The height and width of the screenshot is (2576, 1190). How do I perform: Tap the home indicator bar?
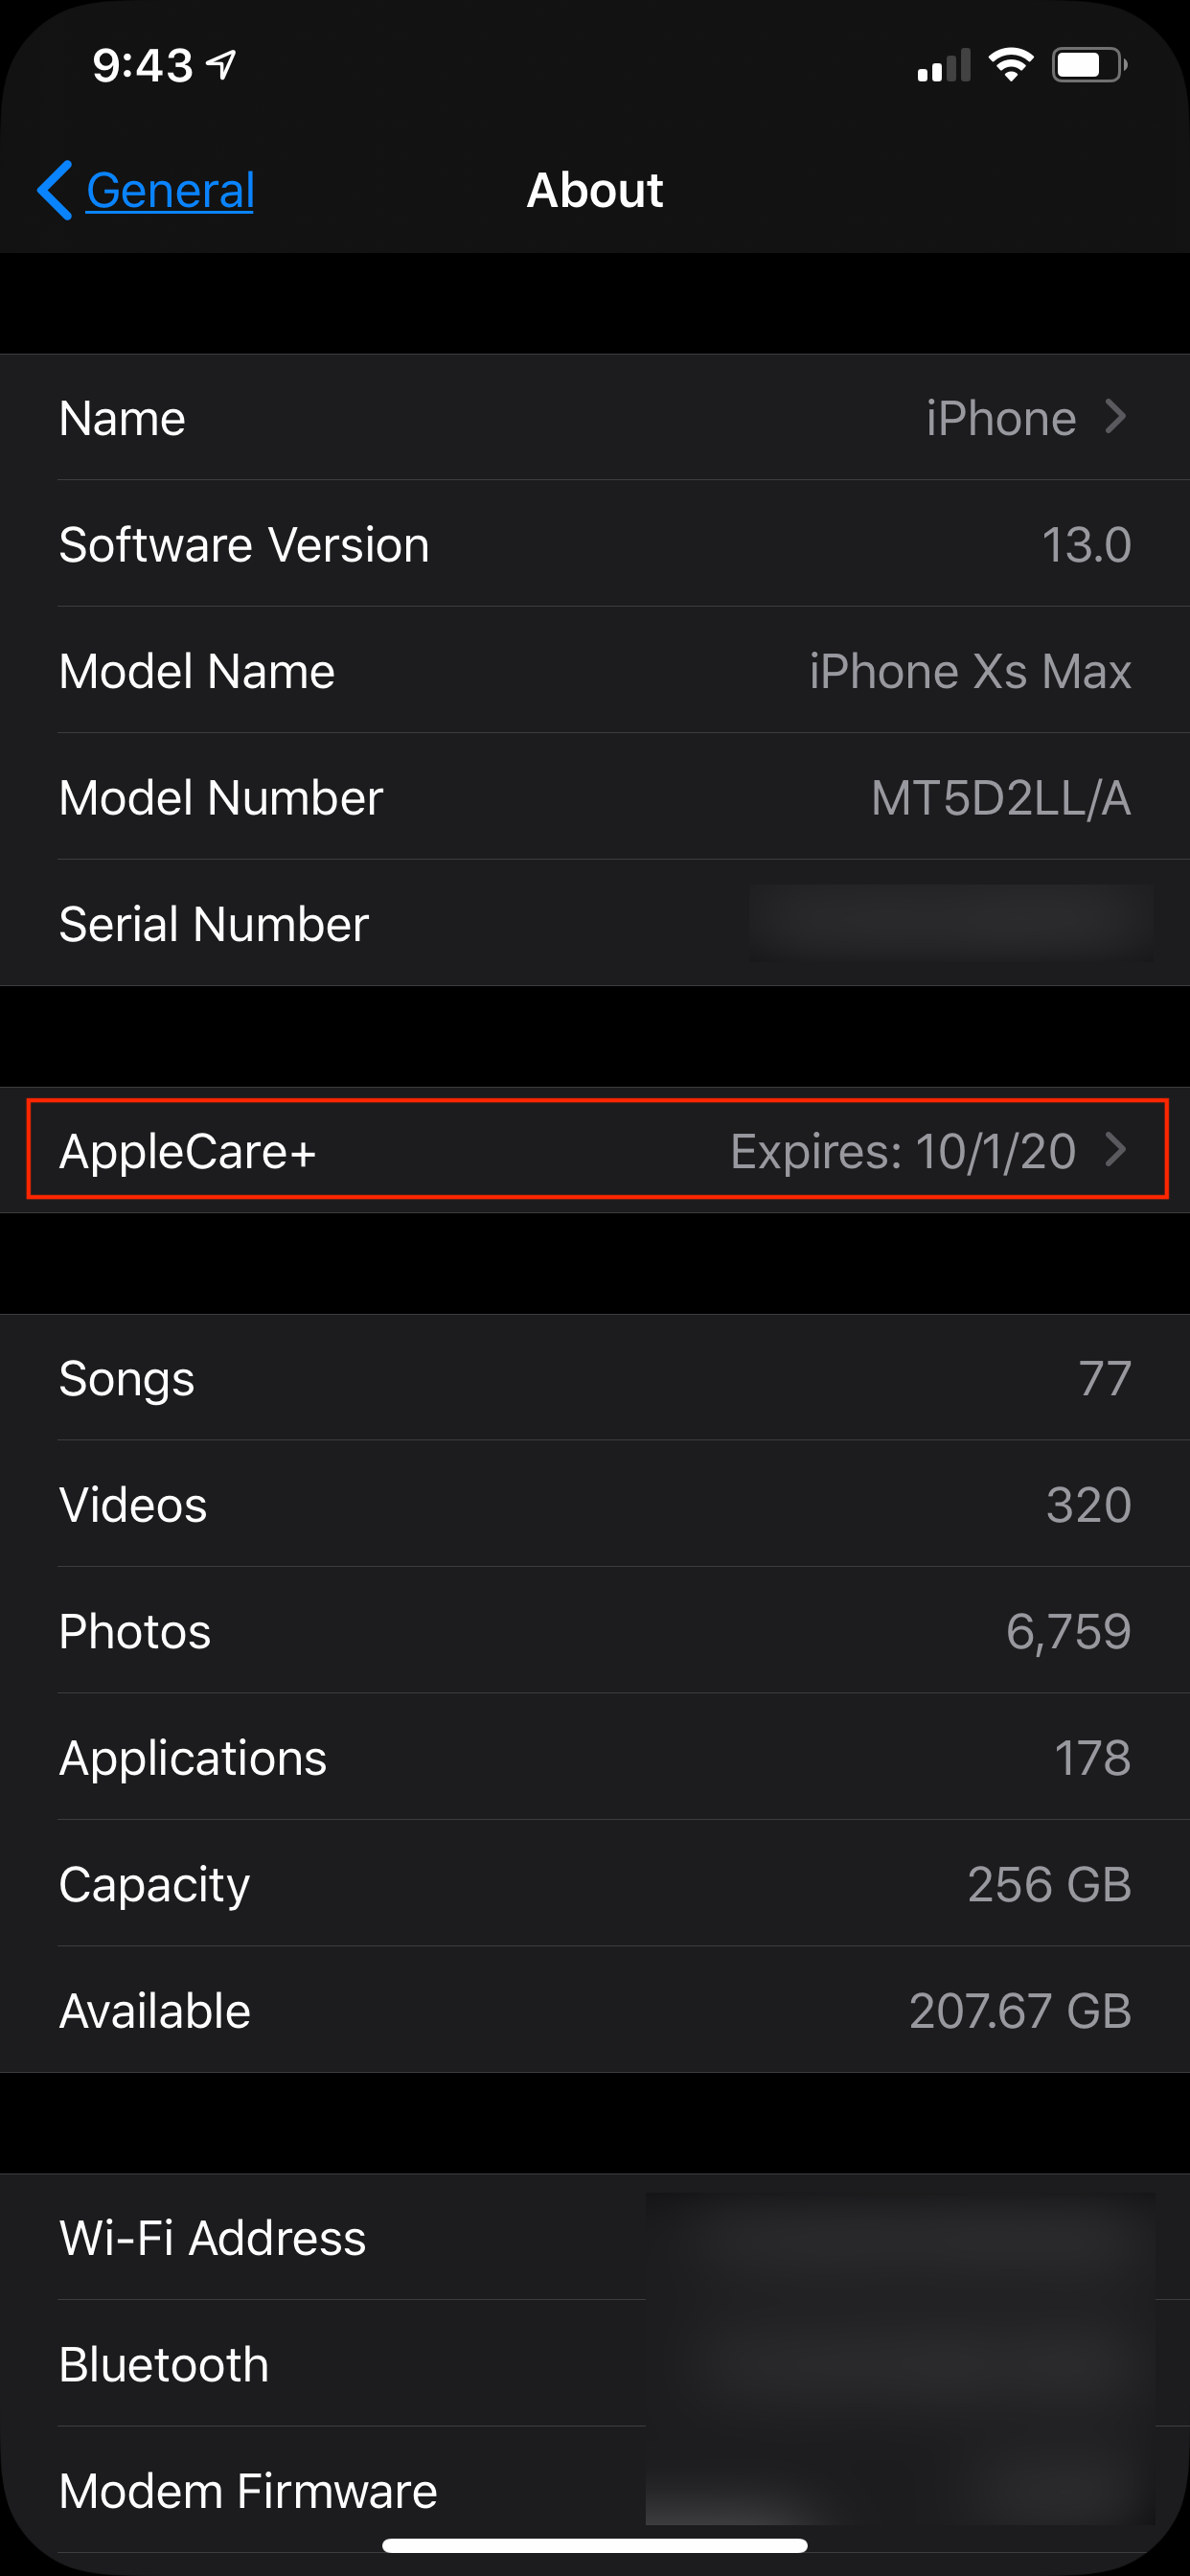pos(595,2545)
